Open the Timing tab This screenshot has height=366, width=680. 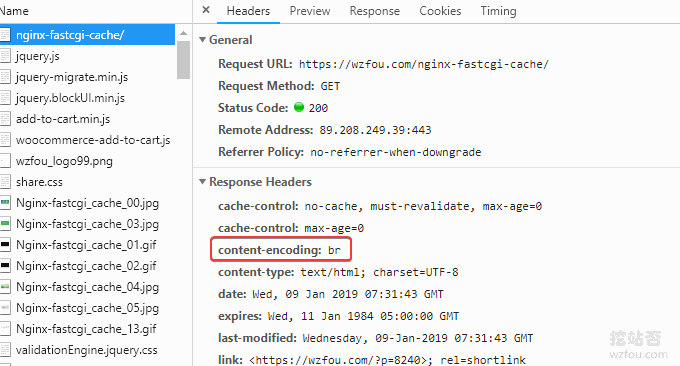tap(498, 11)
